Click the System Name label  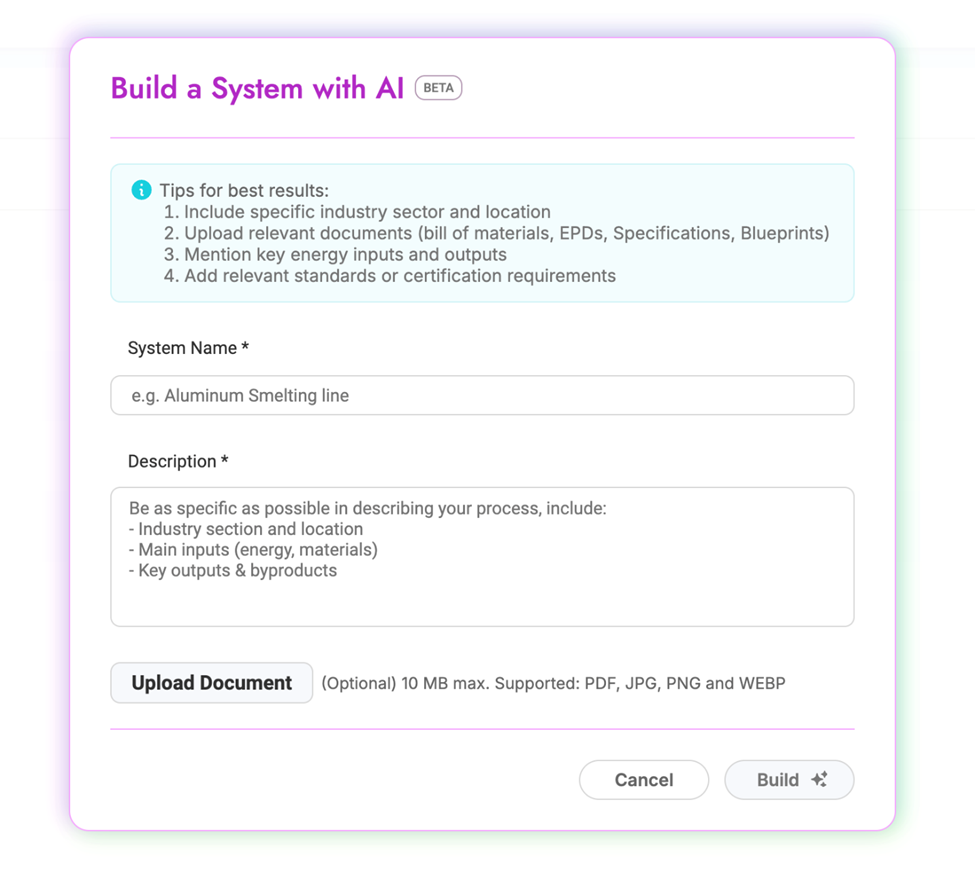[x=188, y=348]
